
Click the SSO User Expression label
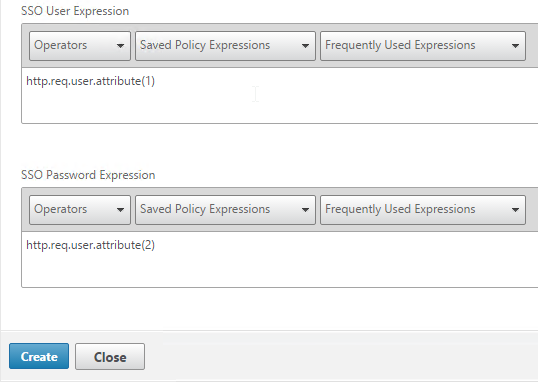pos(75,11)
